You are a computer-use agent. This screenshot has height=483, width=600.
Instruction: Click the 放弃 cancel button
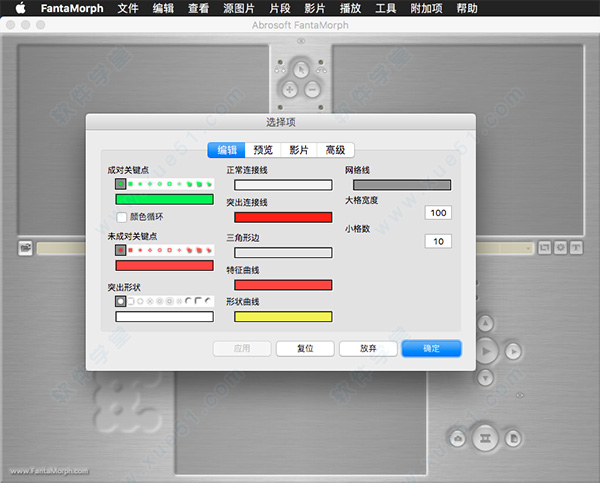pos(368,349)
